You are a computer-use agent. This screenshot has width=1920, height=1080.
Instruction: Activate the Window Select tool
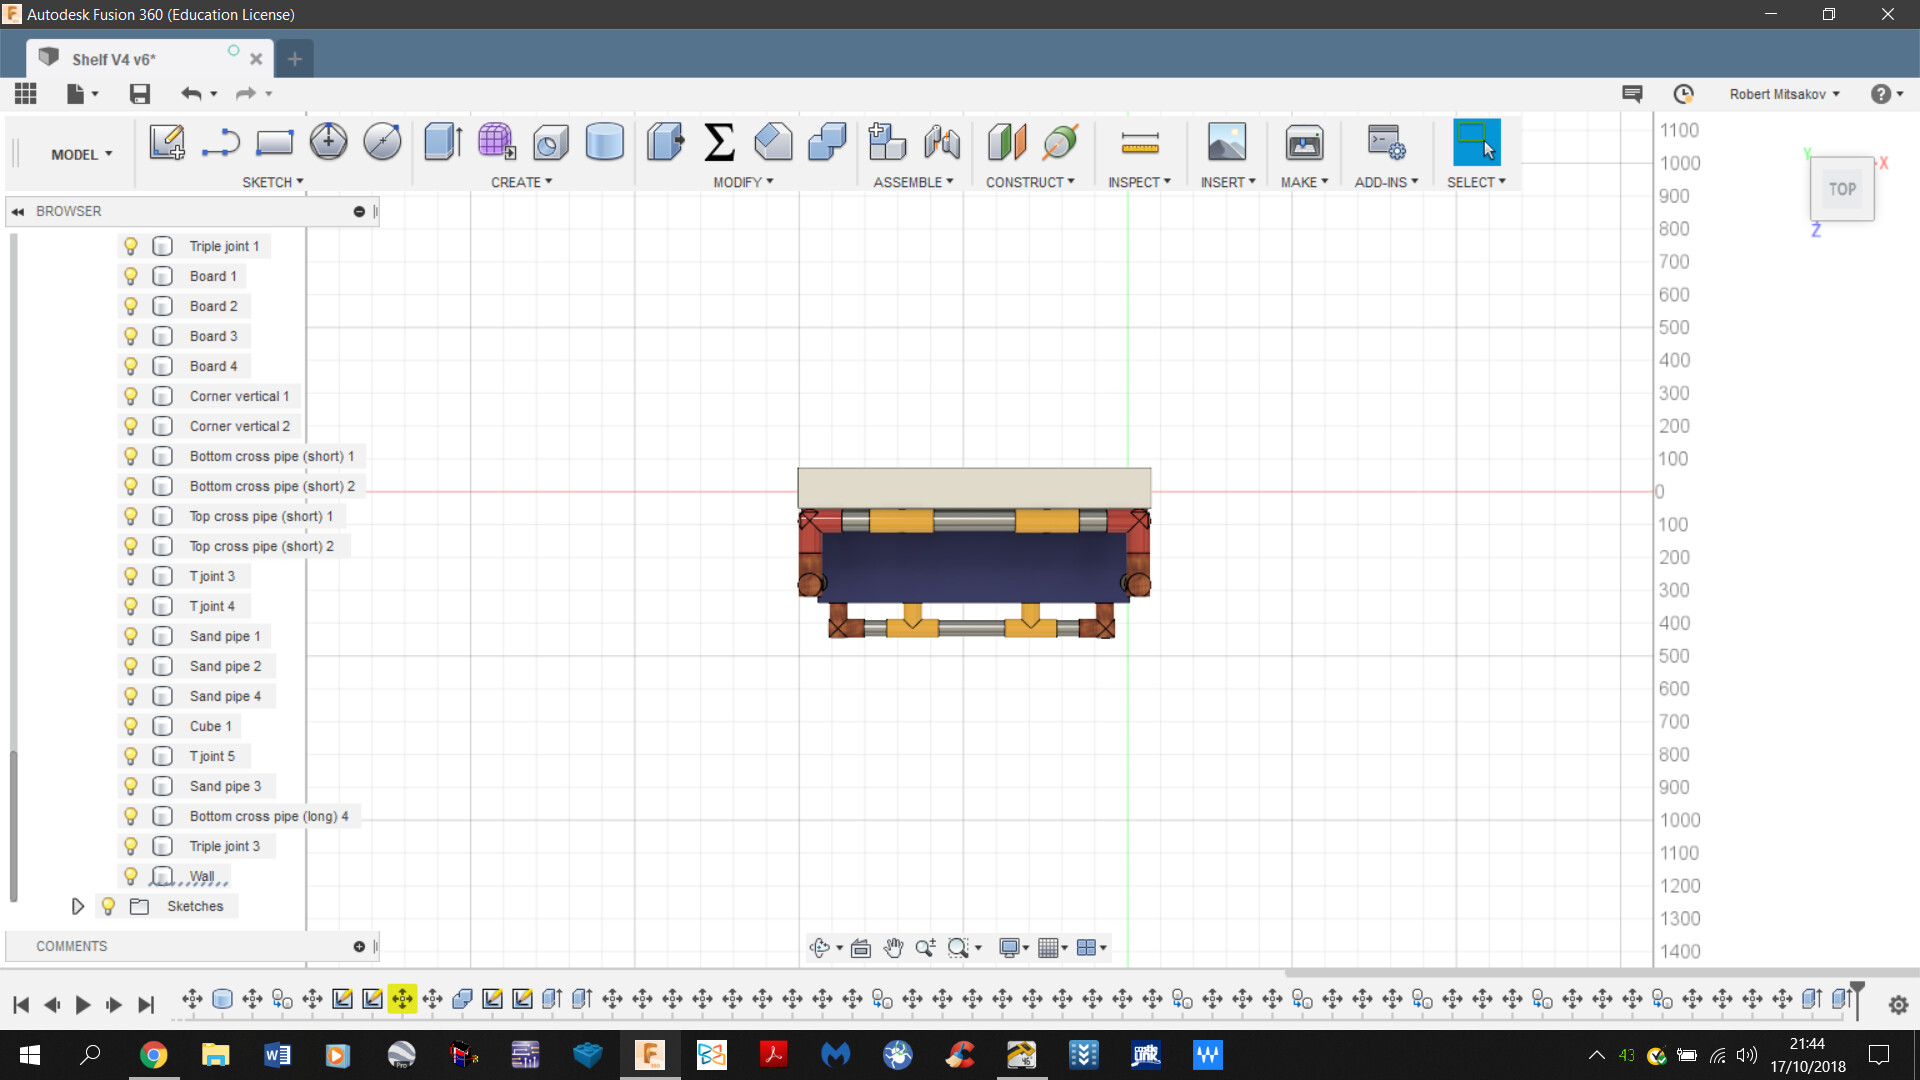[1476, 142]
